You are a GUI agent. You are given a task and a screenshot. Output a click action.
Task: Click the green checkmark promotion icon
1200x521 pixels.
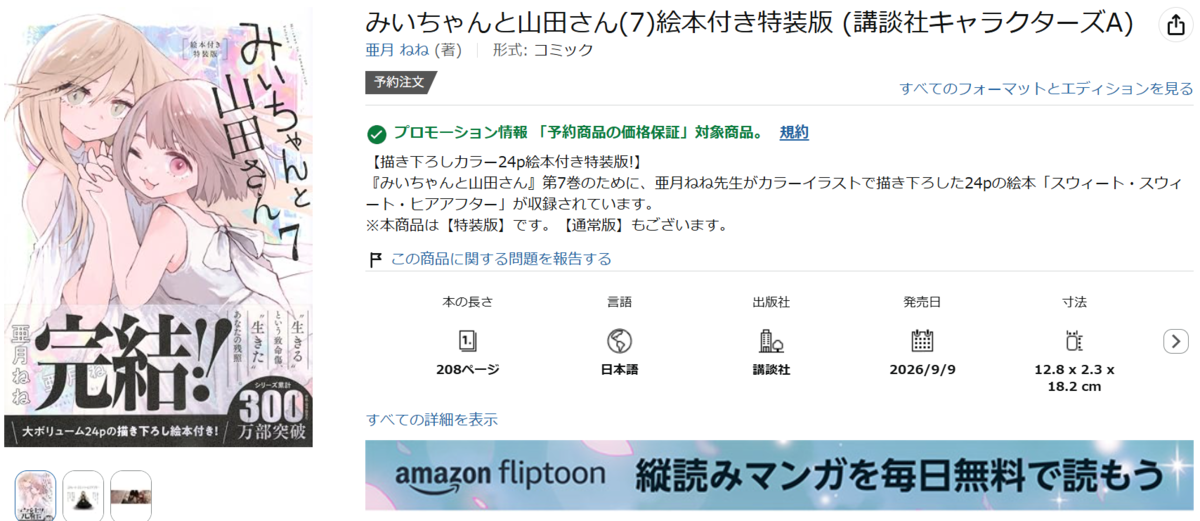(x=376, y=134)
